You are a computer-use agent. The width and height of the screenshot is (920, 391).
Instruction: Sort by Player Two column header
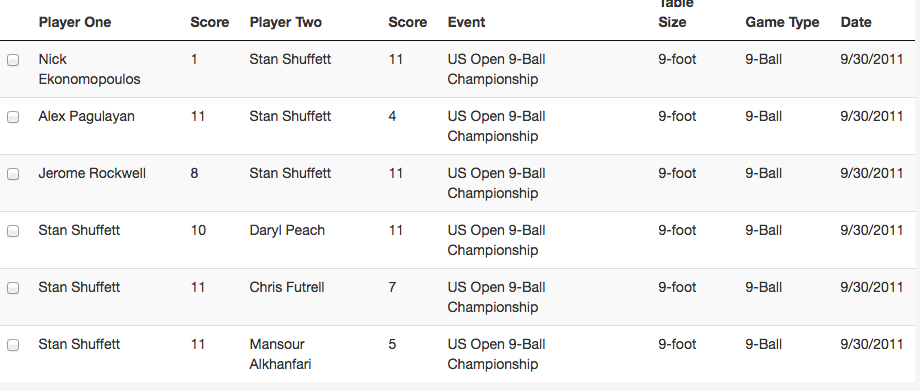pos(286,22)
